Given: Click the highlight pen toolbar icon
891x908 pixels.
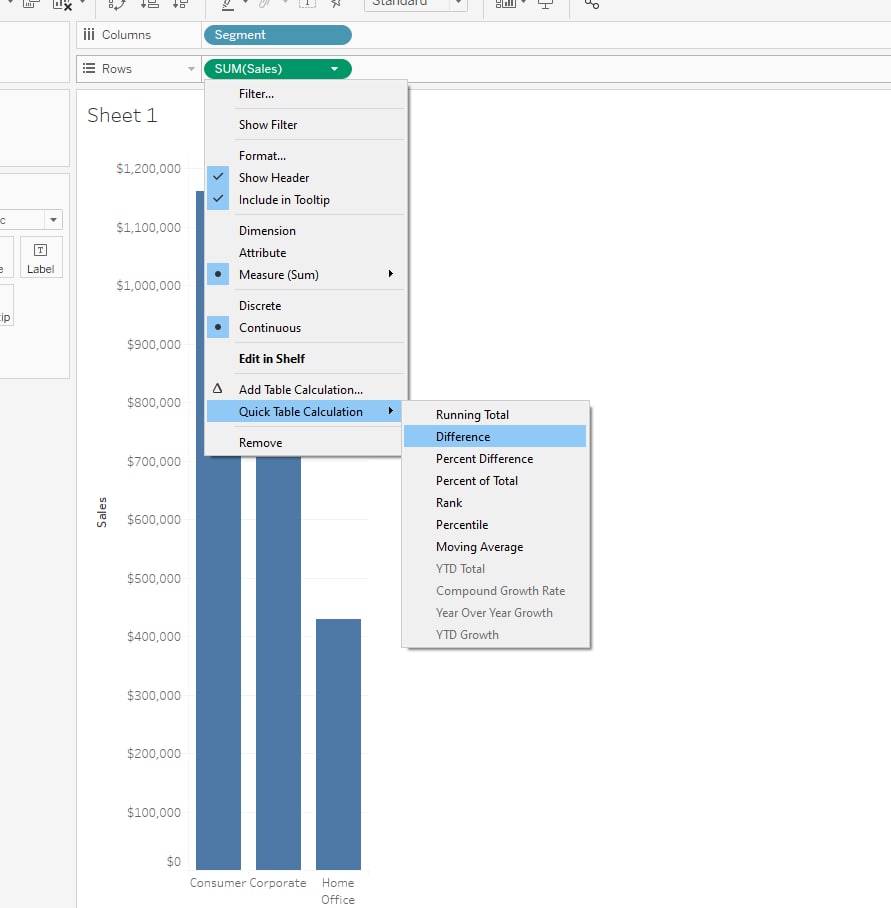Looking at the screenshot, I should [x=228, y=5].
